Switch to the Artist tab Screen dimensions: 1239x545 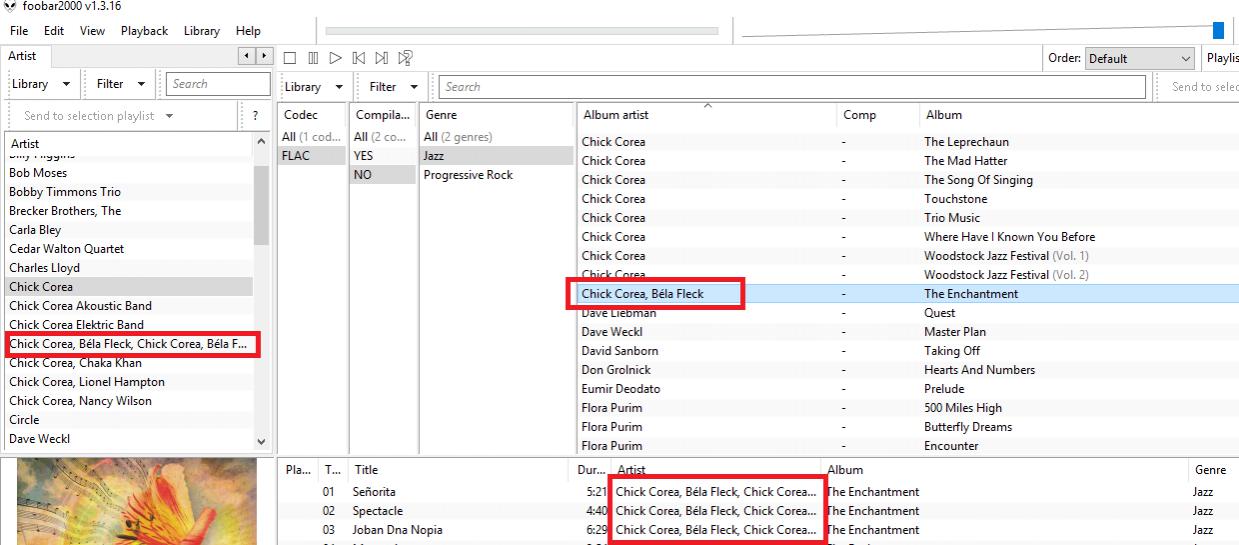23,57
